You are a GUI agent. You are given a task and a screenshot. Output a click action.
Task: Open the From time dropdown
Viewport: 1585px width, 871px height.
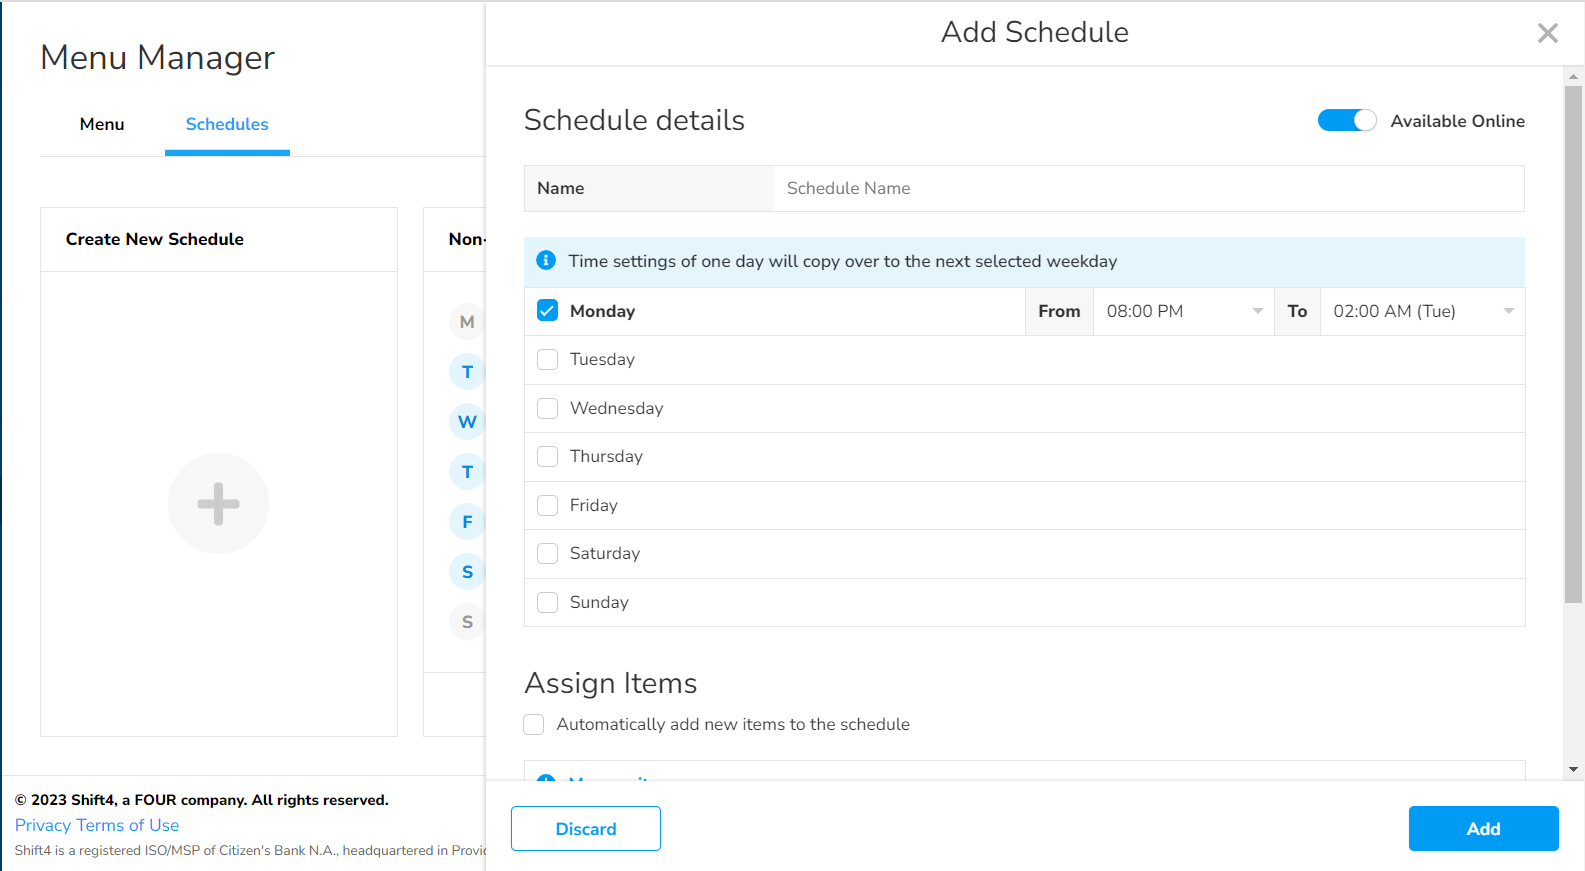coord(1183,312)
